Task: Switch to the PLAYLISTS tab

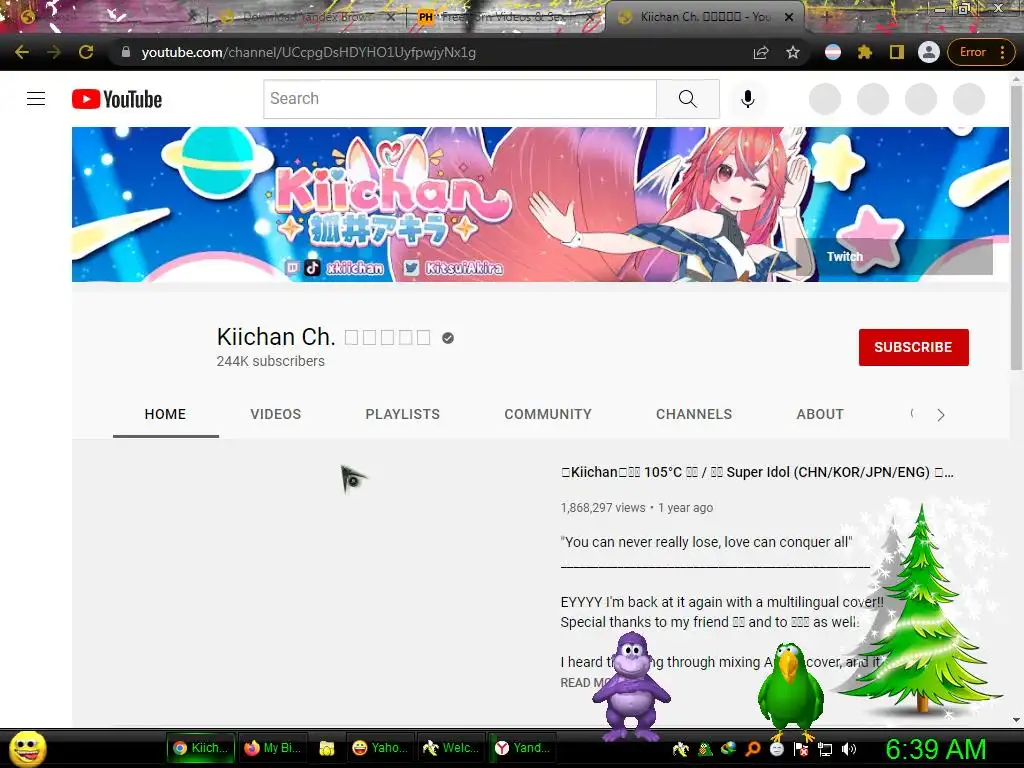Action: 402,414
